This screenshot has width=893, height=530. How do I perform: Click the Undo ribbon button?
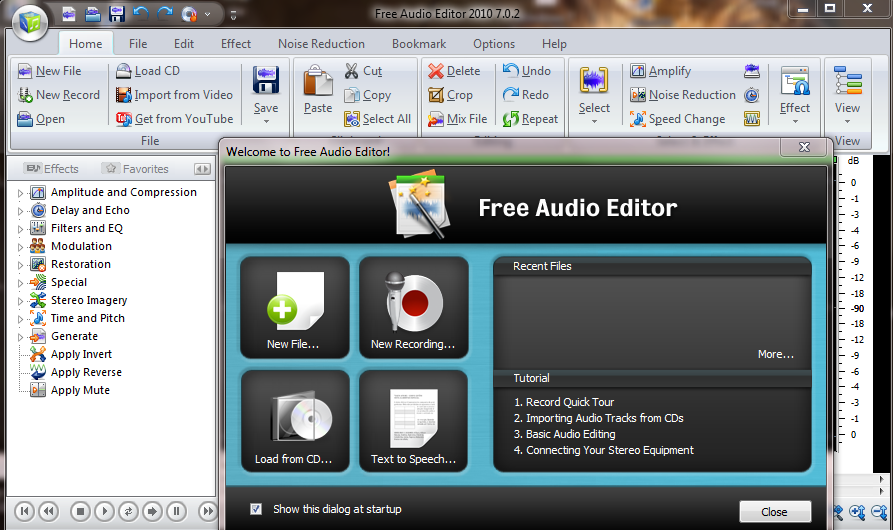[x=527, y=71]
